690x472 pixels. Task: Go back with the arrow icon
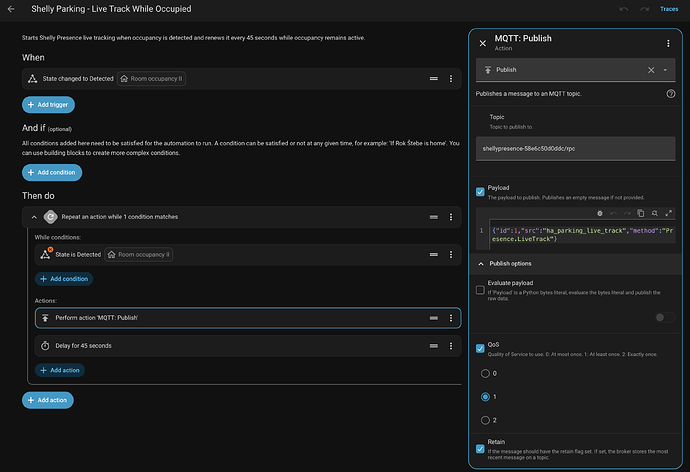[x=11, y=9]
